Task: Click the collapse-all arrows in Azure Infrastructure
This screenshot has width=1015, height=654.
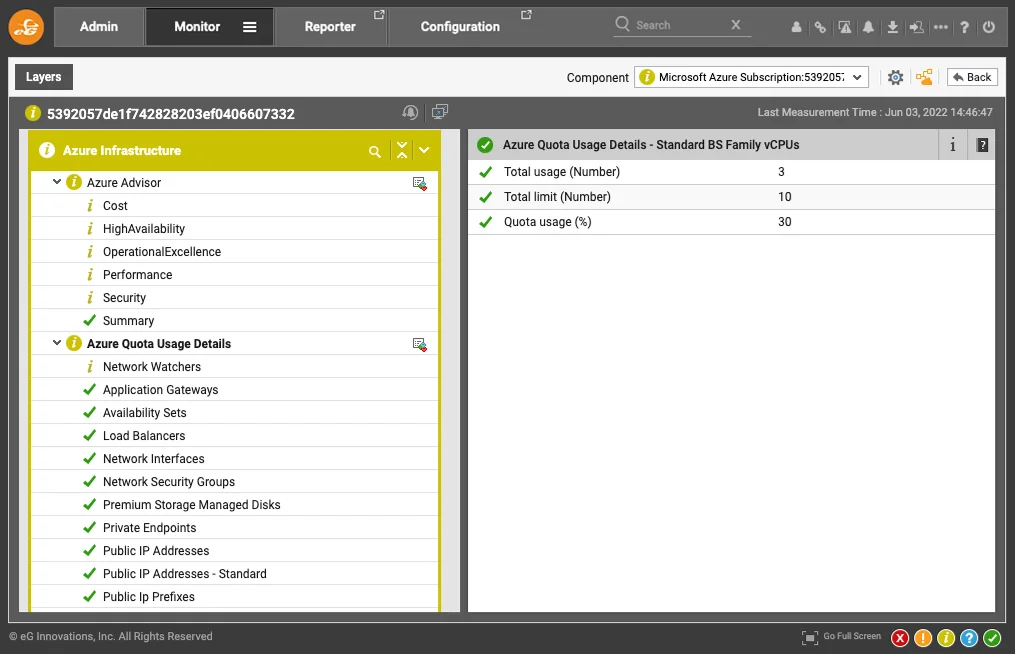Action: (402, 150)
